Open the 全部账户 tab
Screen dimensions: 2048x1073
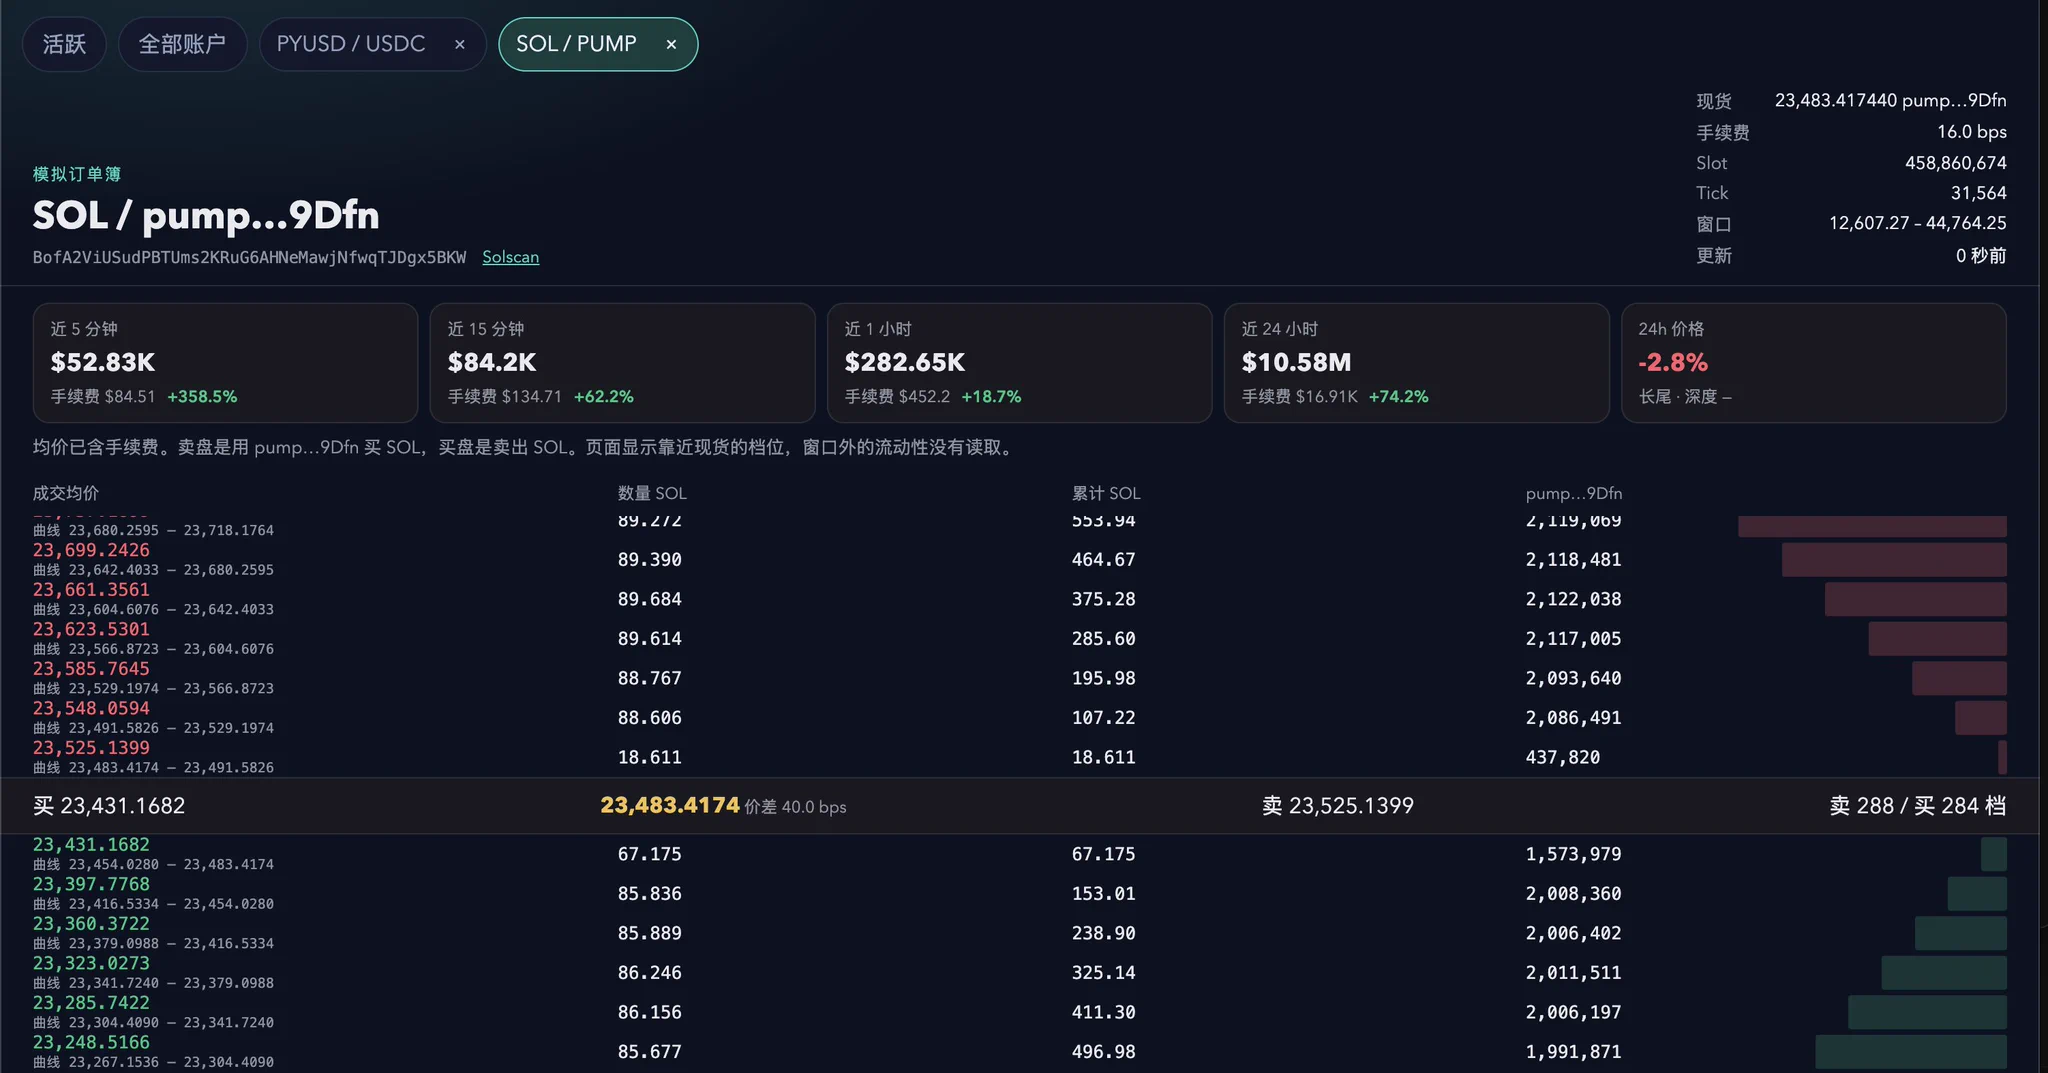click(x=182, y=44)
